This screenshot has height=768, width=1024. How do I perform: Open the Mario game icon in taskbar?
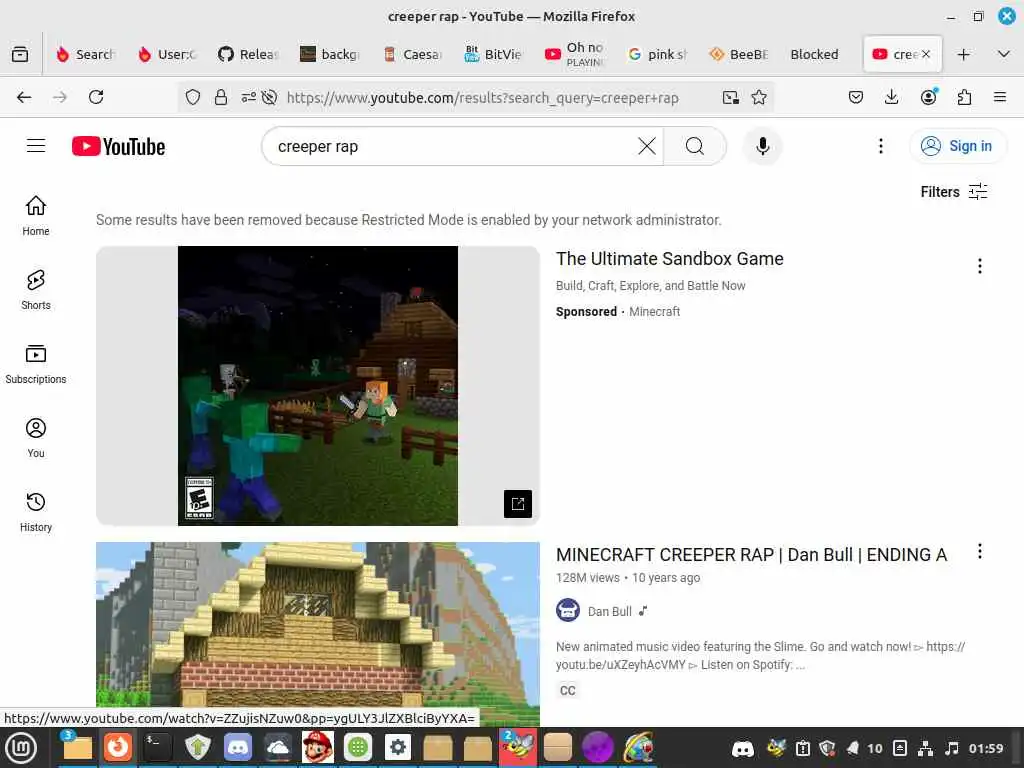click(x=317, y=747)
